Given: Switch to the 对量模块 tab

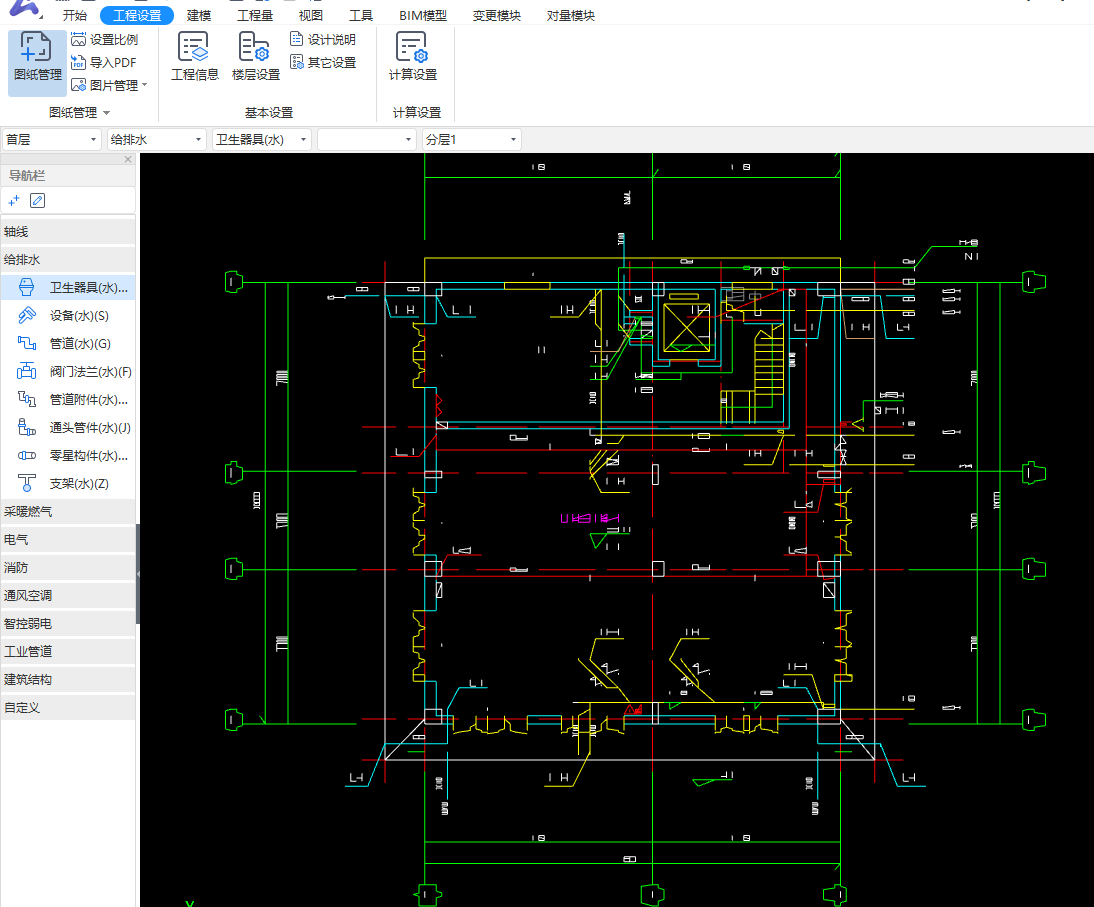Looking at the screenshot, I should pos(571,15).
